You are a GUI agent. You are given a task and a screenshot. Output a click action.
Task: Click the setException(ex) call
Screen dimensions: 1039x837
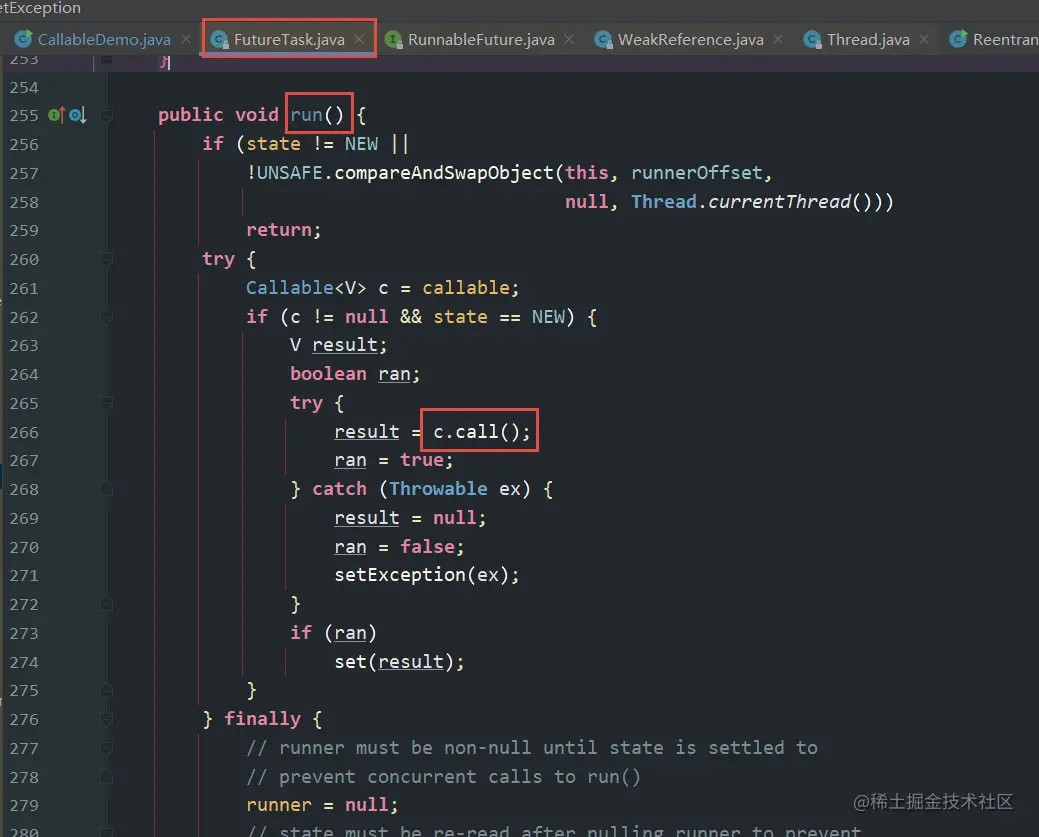427,575
